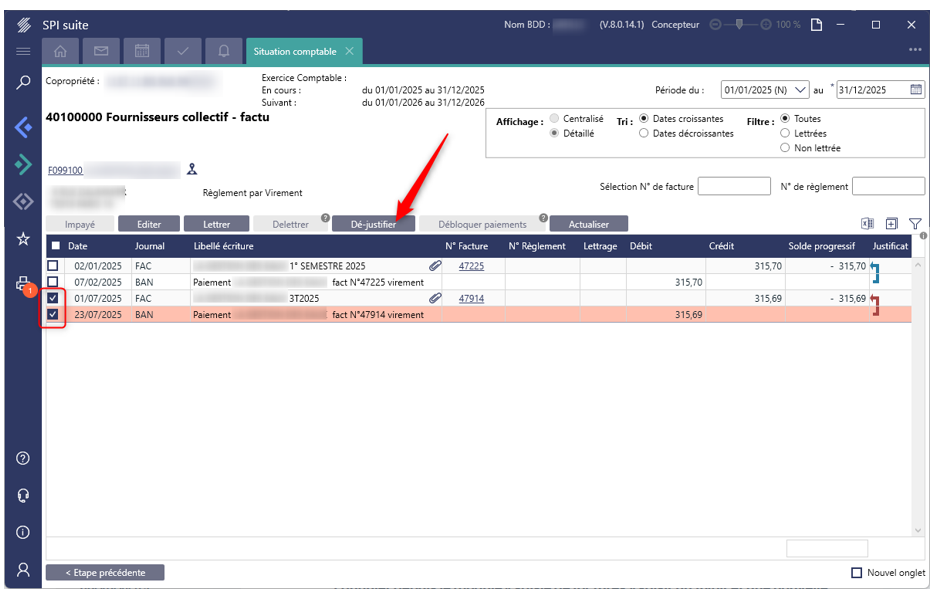This screenshot has width=942, height=592.
Task: Click the printer icon with notification badge
Action: tap(23, 284)
